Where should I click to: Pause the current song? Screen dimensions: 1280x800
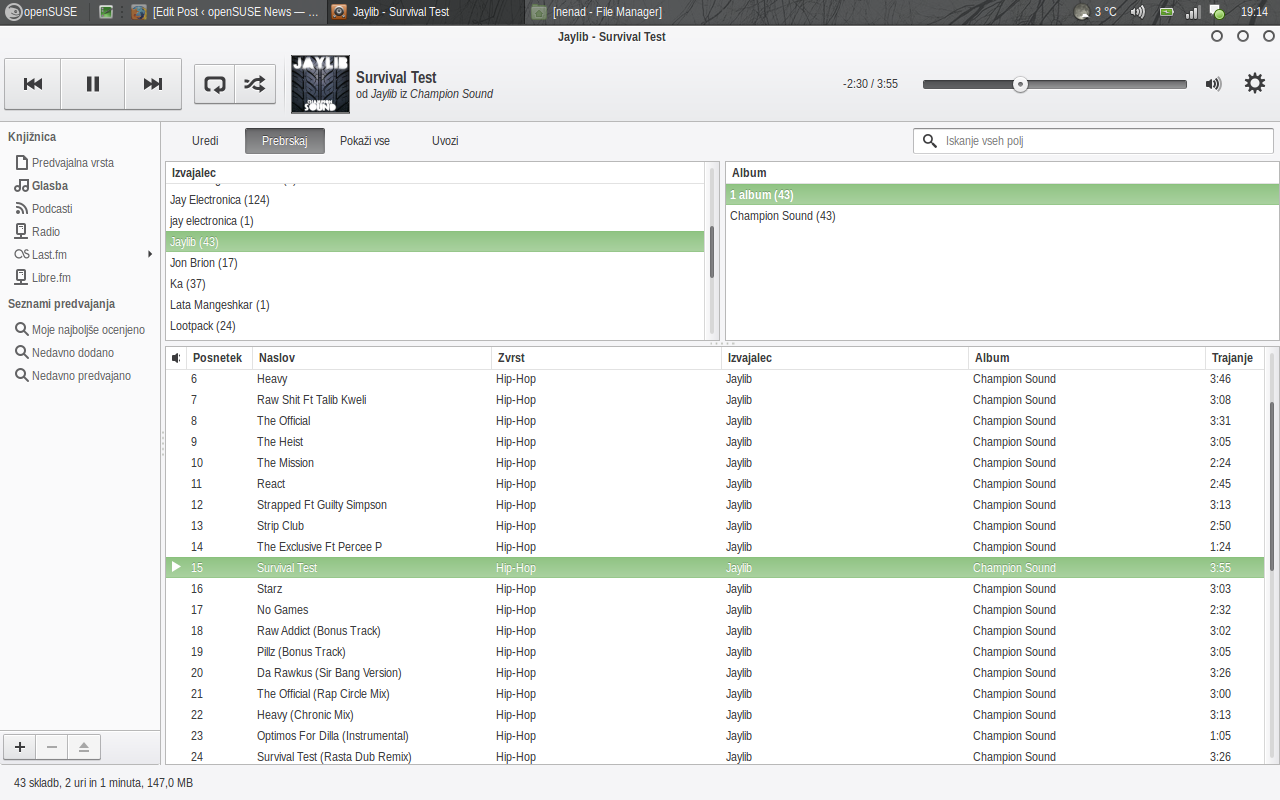click(x=93, y=84)
